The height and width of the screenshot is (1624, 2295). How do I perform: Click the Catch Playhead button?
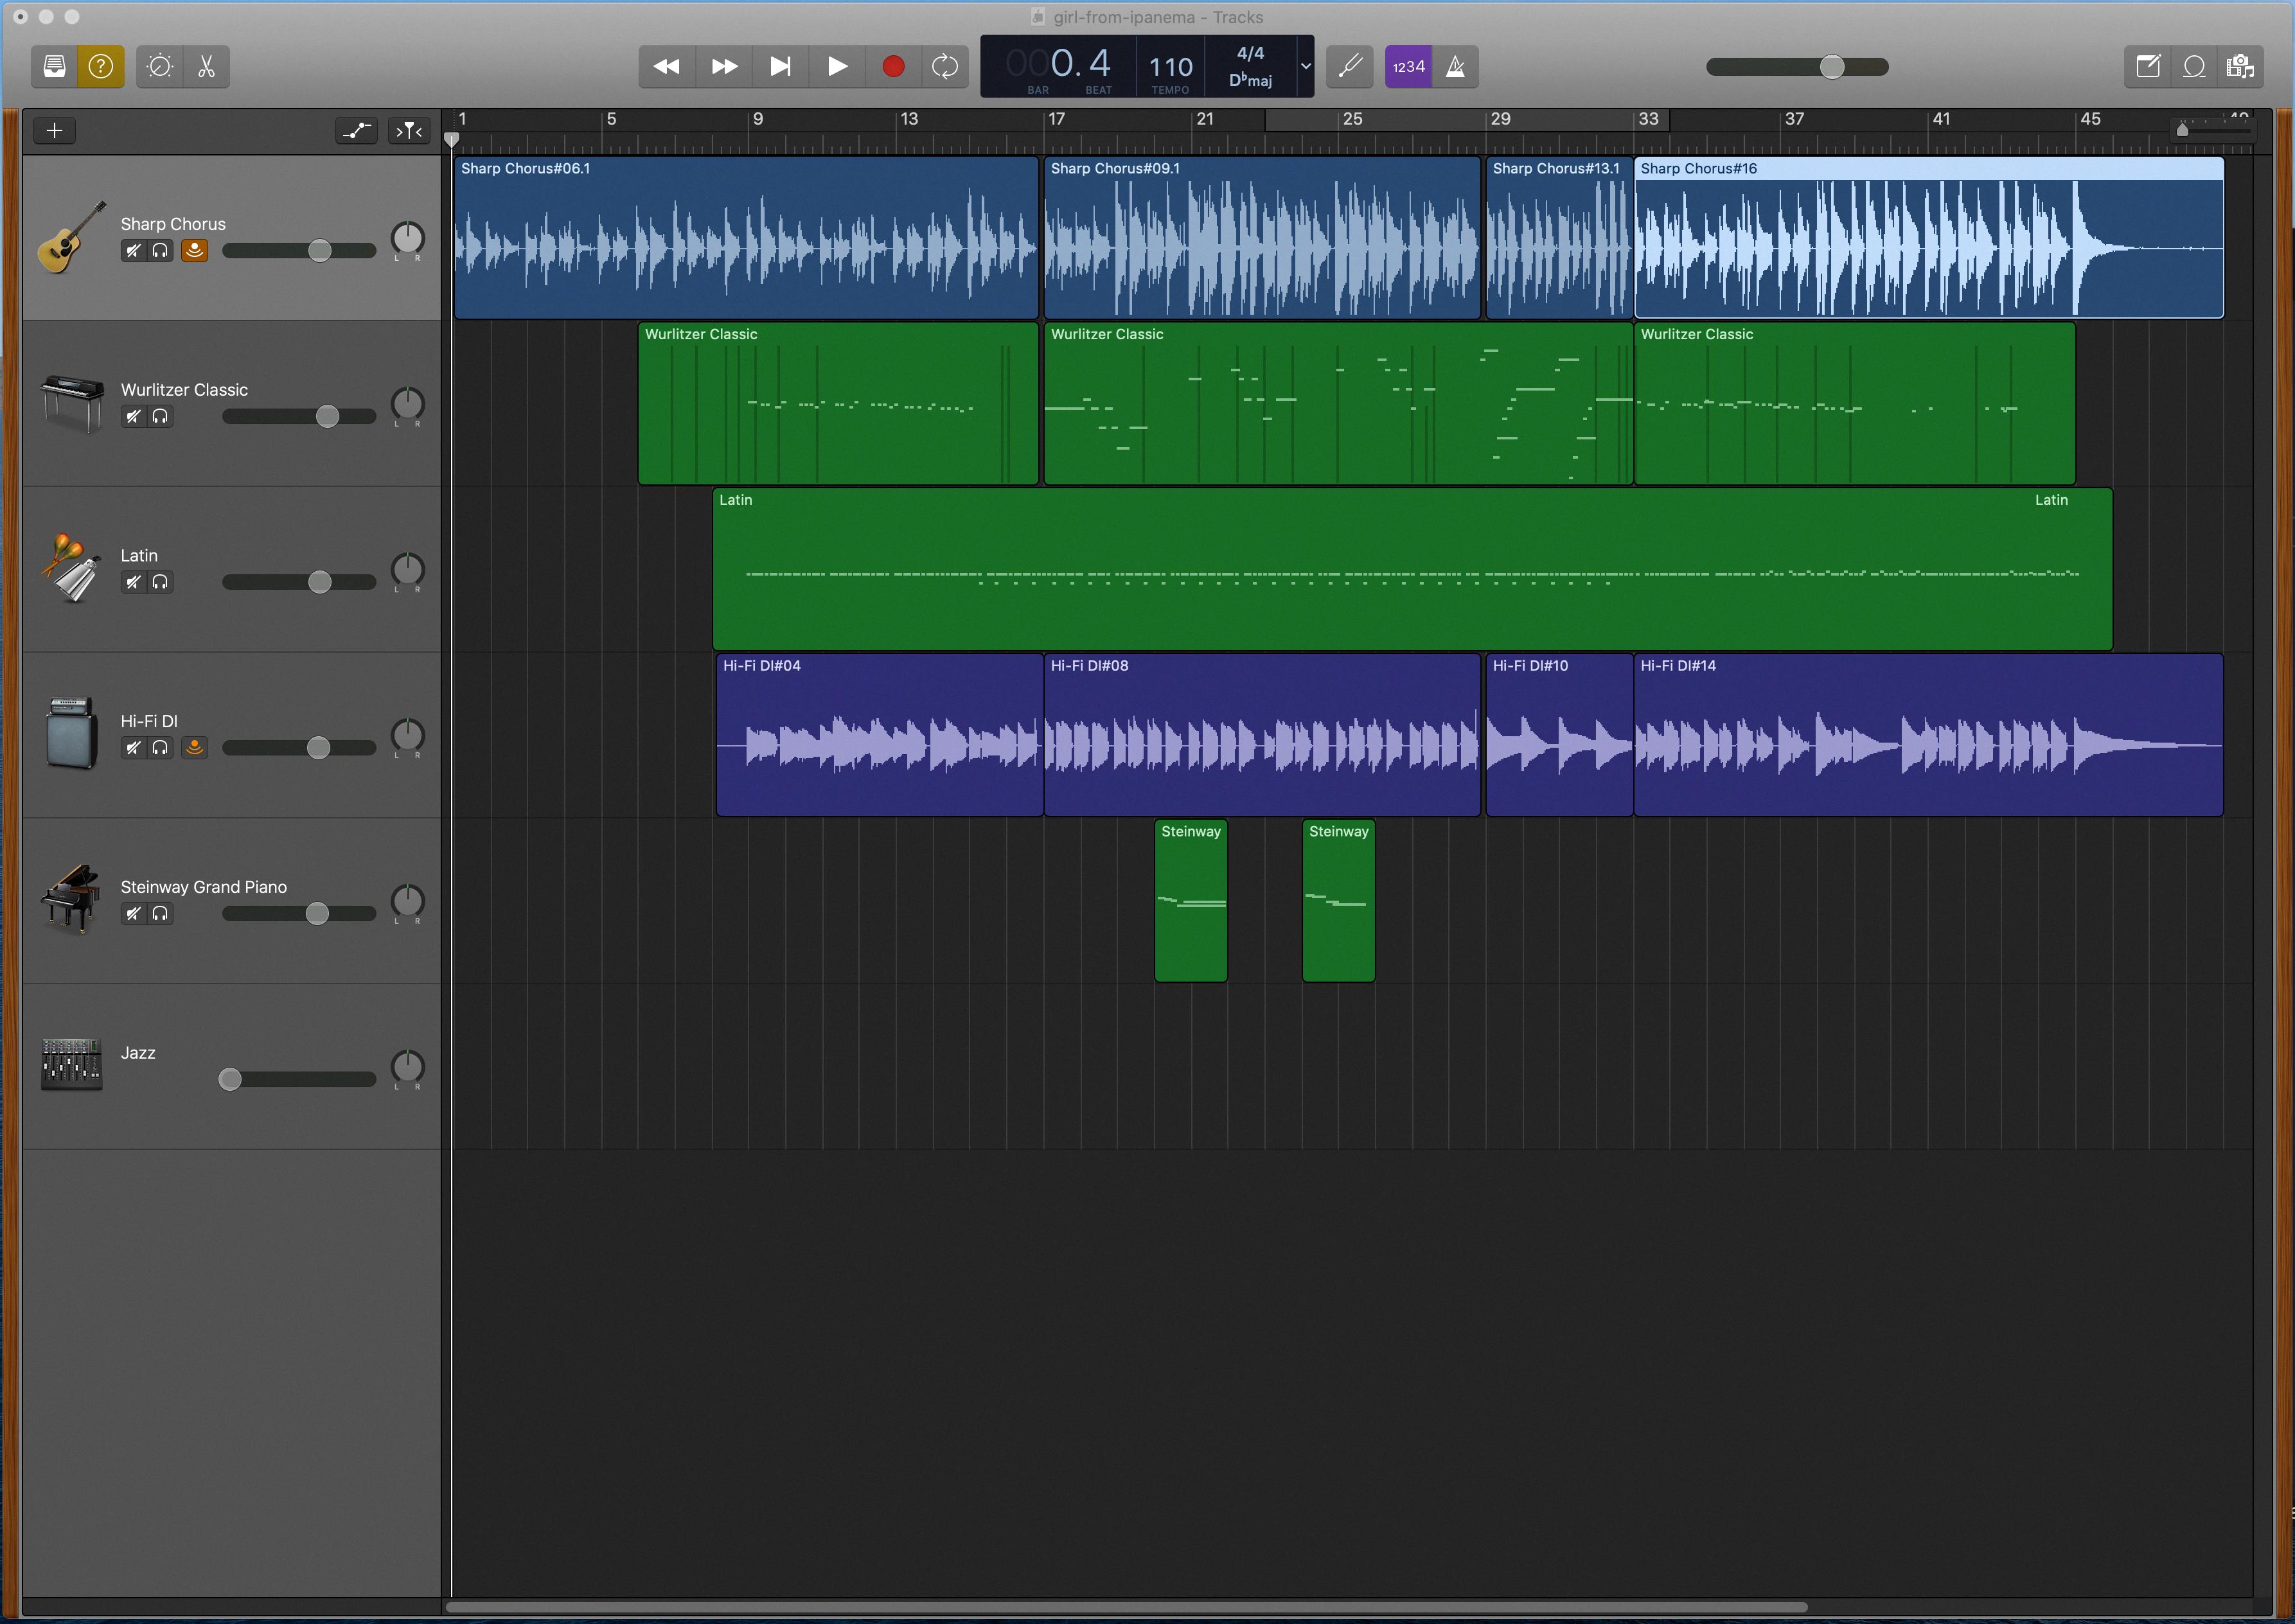(409, 130)
